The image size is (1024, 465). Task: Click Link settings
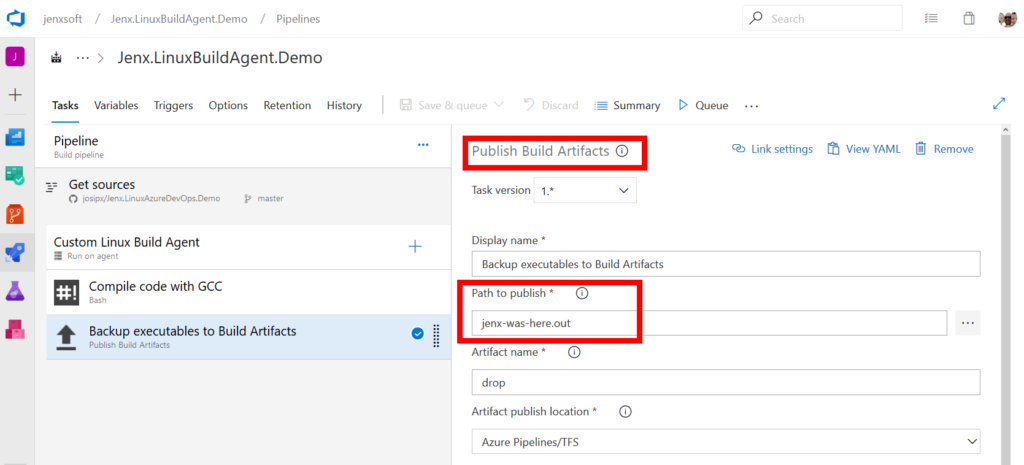772,149
